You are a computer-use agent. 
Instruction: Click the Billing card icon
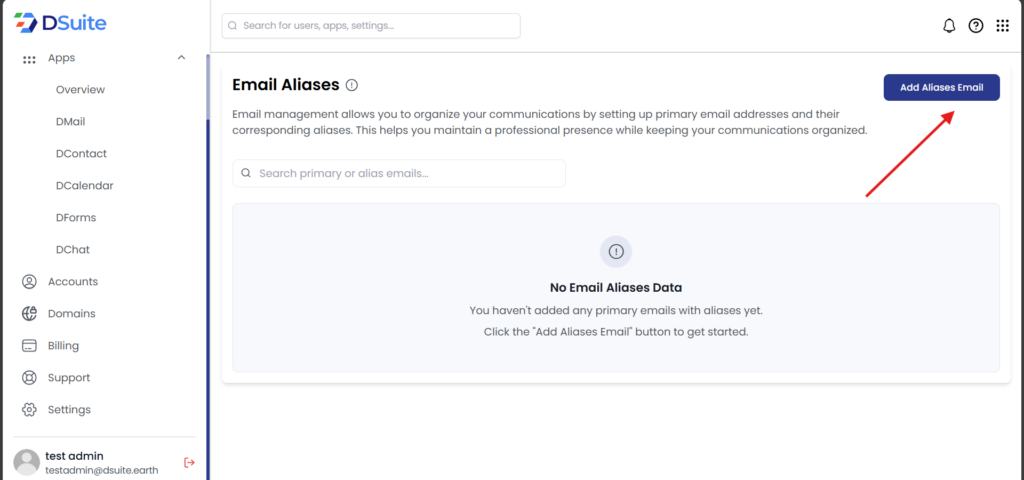29,346
